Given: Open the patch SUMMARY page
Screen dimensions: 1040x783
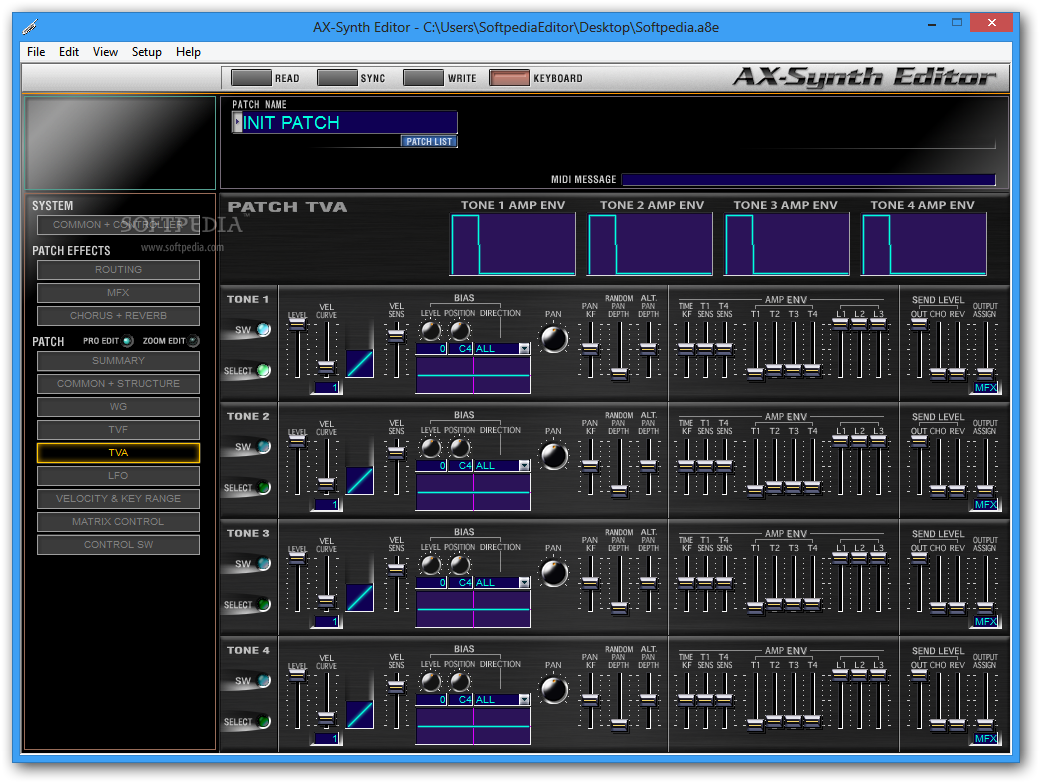Looking at the screenshot, I should [118, 361].
